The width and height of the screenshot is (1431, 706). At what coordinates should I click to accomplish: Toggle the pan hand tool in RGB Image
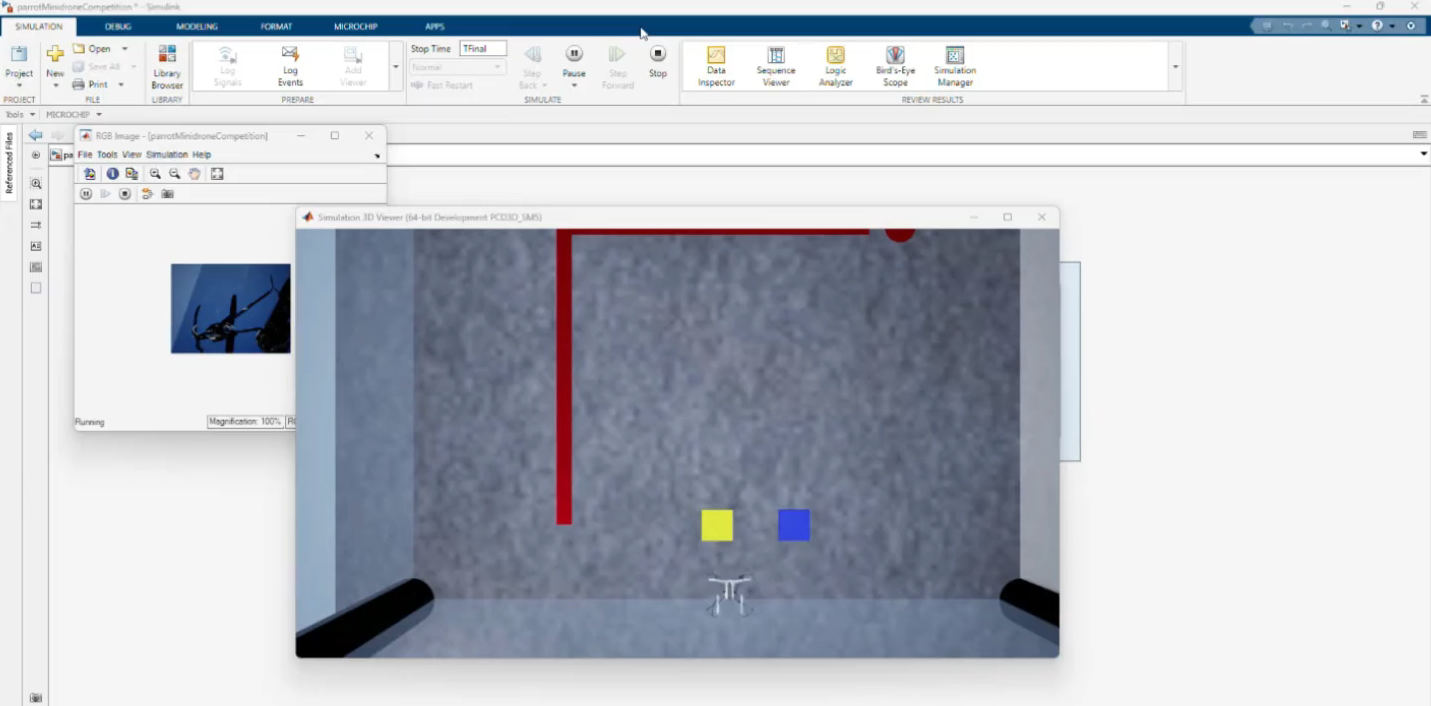(x=194, y=174)
